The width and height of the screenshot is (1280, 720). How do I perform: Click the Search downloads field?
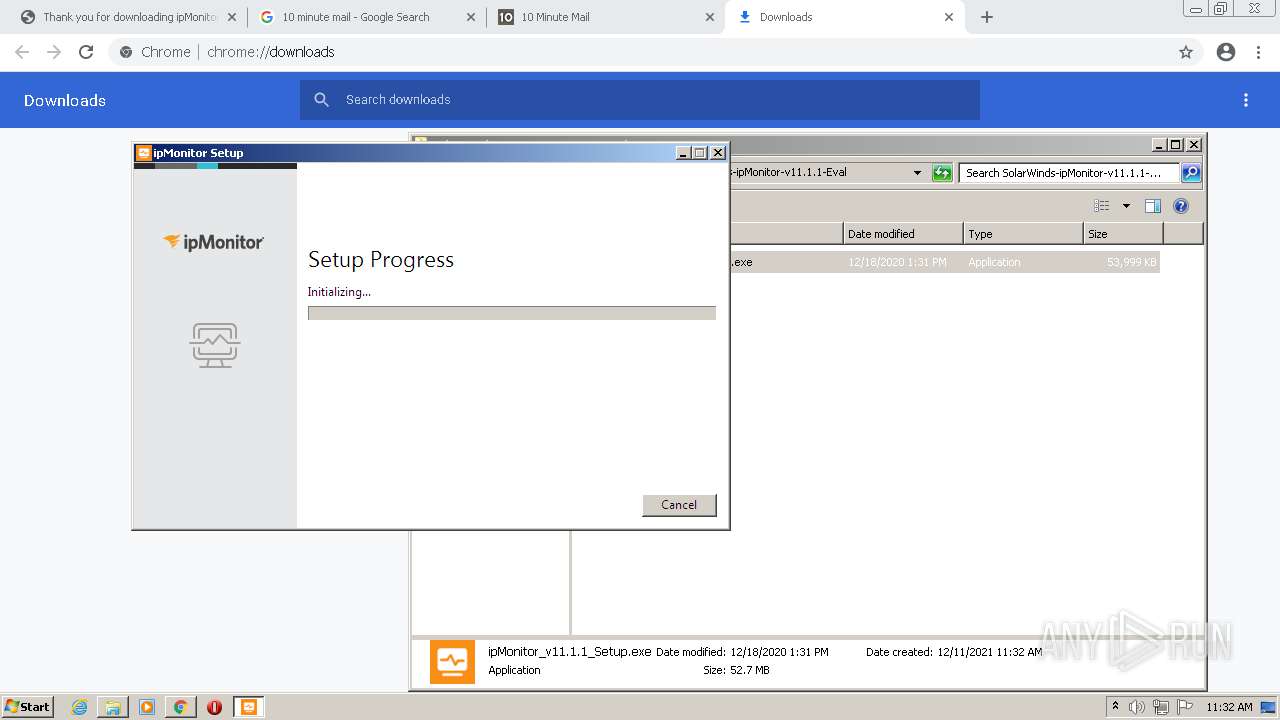(x=640, y=100)
